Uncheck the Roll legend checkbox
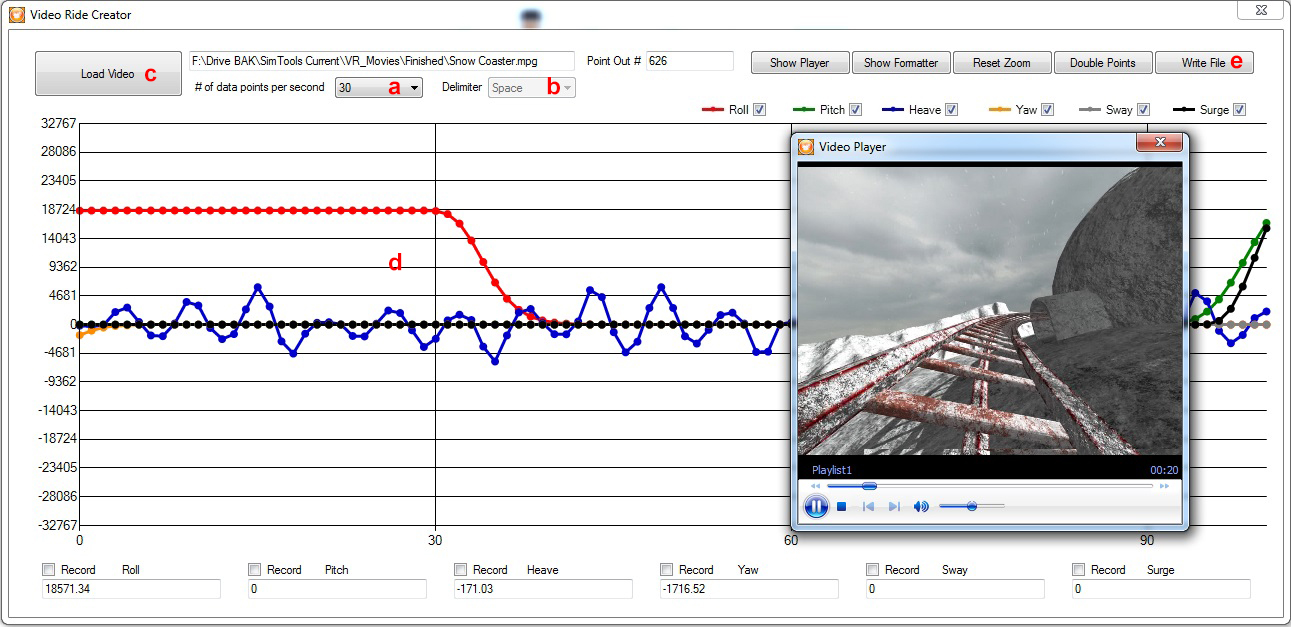Viewport: 1291px width, 627px height. (759, 110)
